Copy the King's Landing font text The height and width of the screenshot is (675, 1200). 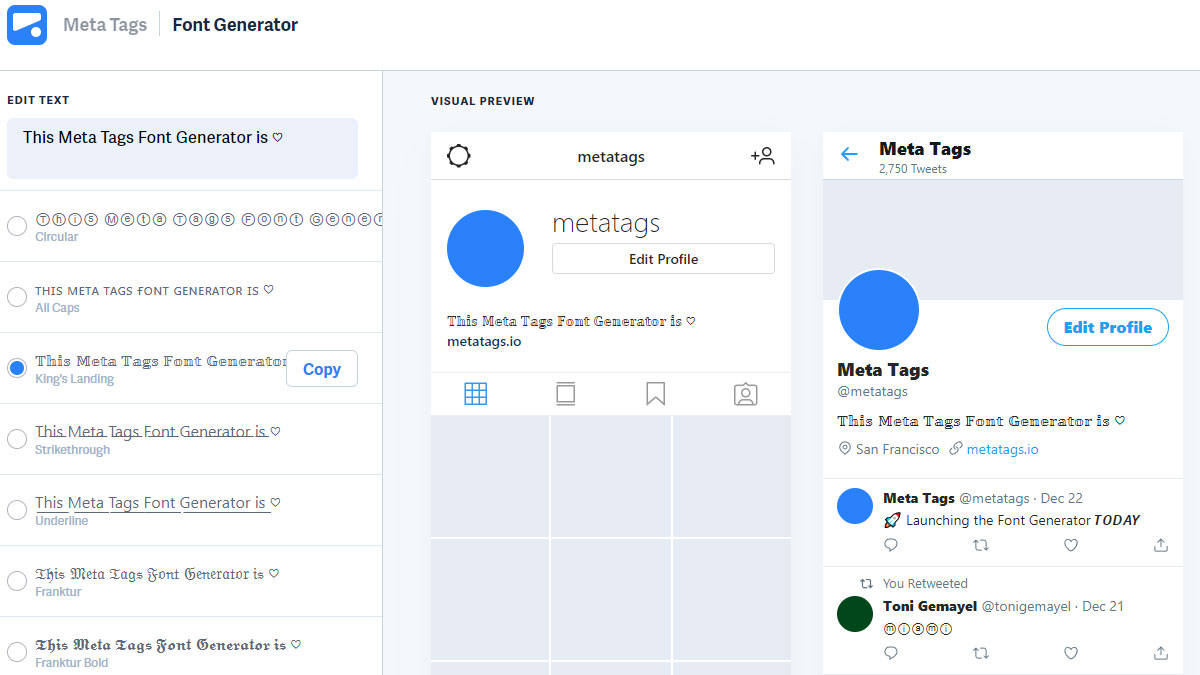click(322, 369)
